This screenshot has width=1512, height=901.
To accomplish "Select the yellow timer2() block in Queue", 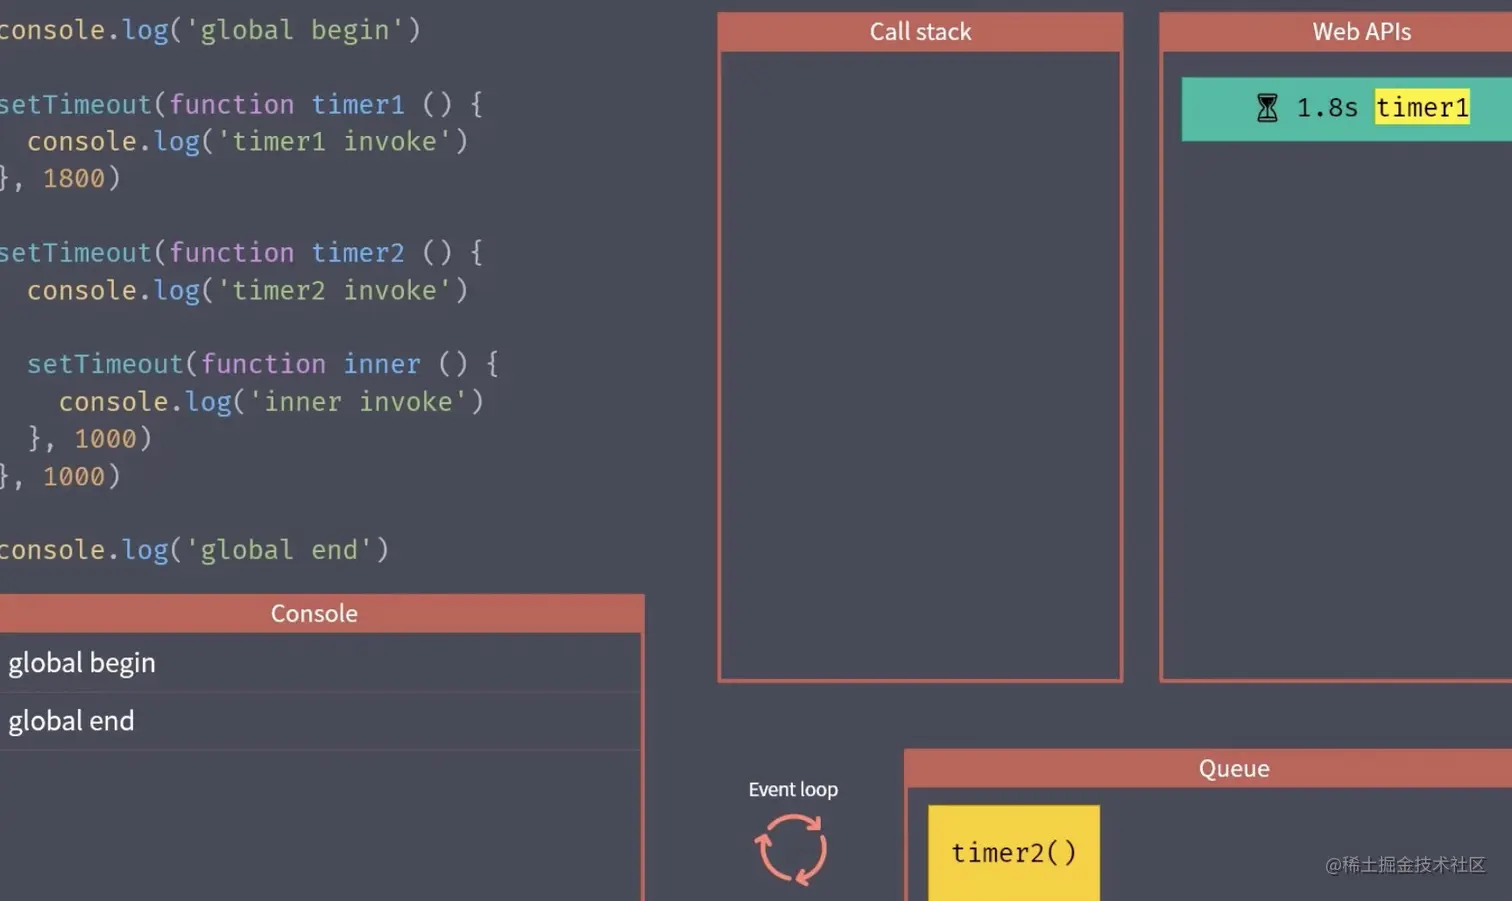I will (1014, 853).
